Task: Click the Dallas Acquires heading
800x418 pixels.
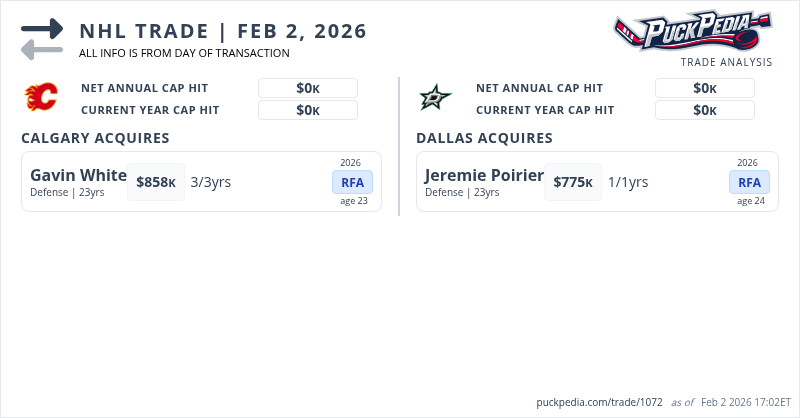Action: pyautogui.click(x=484, y=138)
